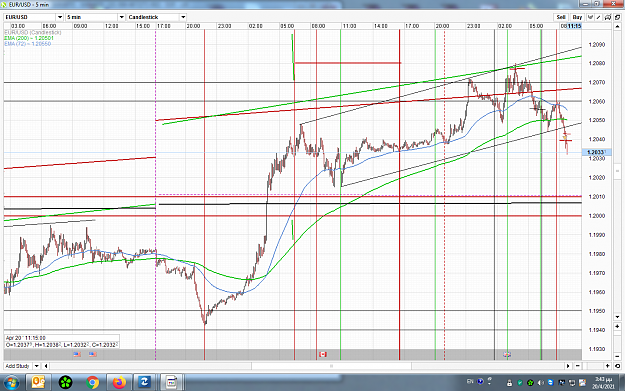
Task: Click the Add Study button
Action: [18, 366]
